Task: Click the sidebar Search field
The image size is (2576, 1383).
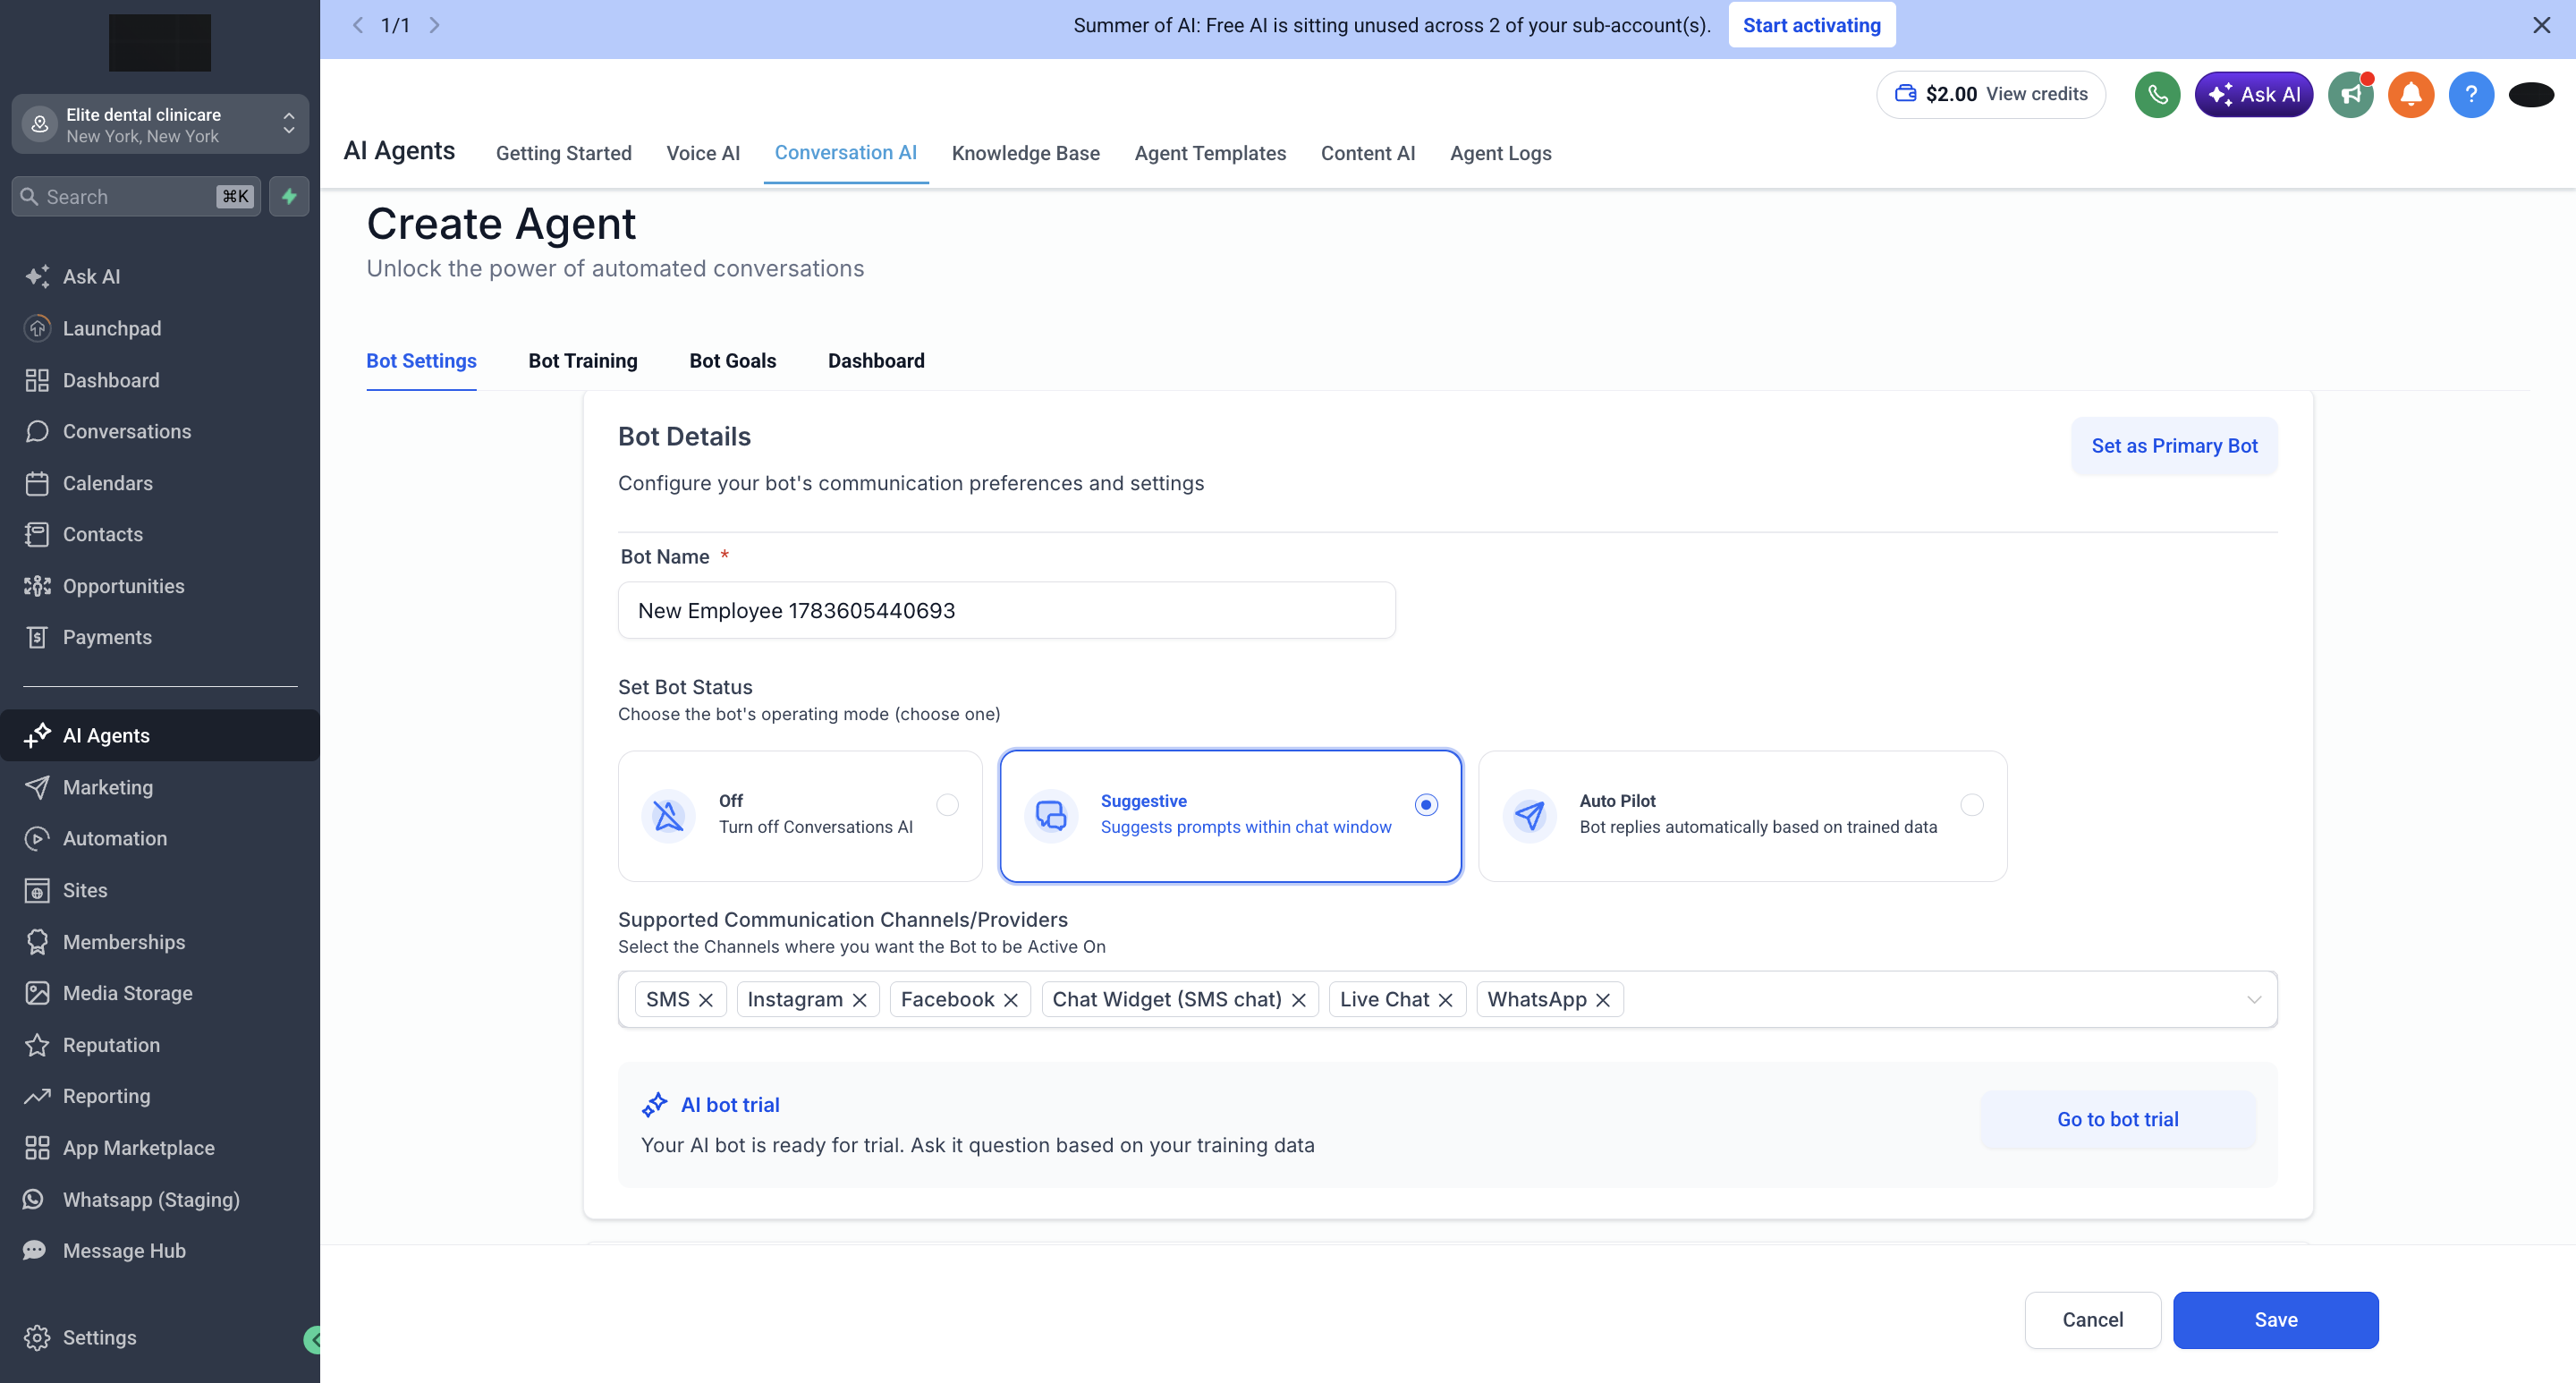Action: [136, 196]
